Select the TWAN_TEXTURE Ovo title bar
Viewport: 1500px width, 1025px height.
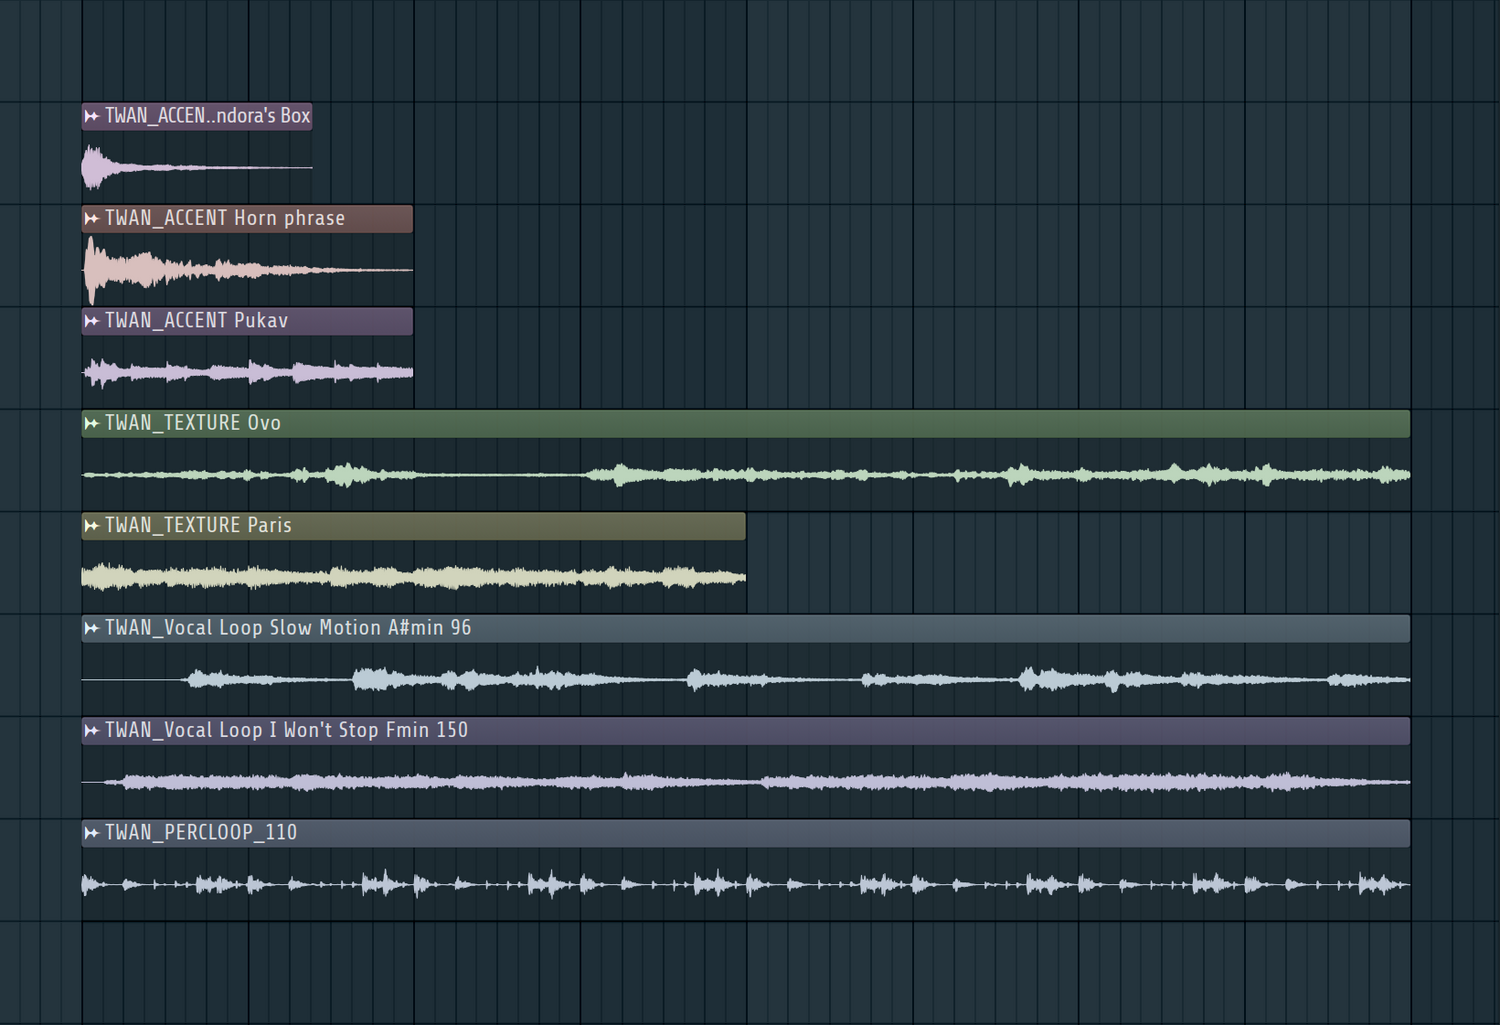tap(193, 424)
